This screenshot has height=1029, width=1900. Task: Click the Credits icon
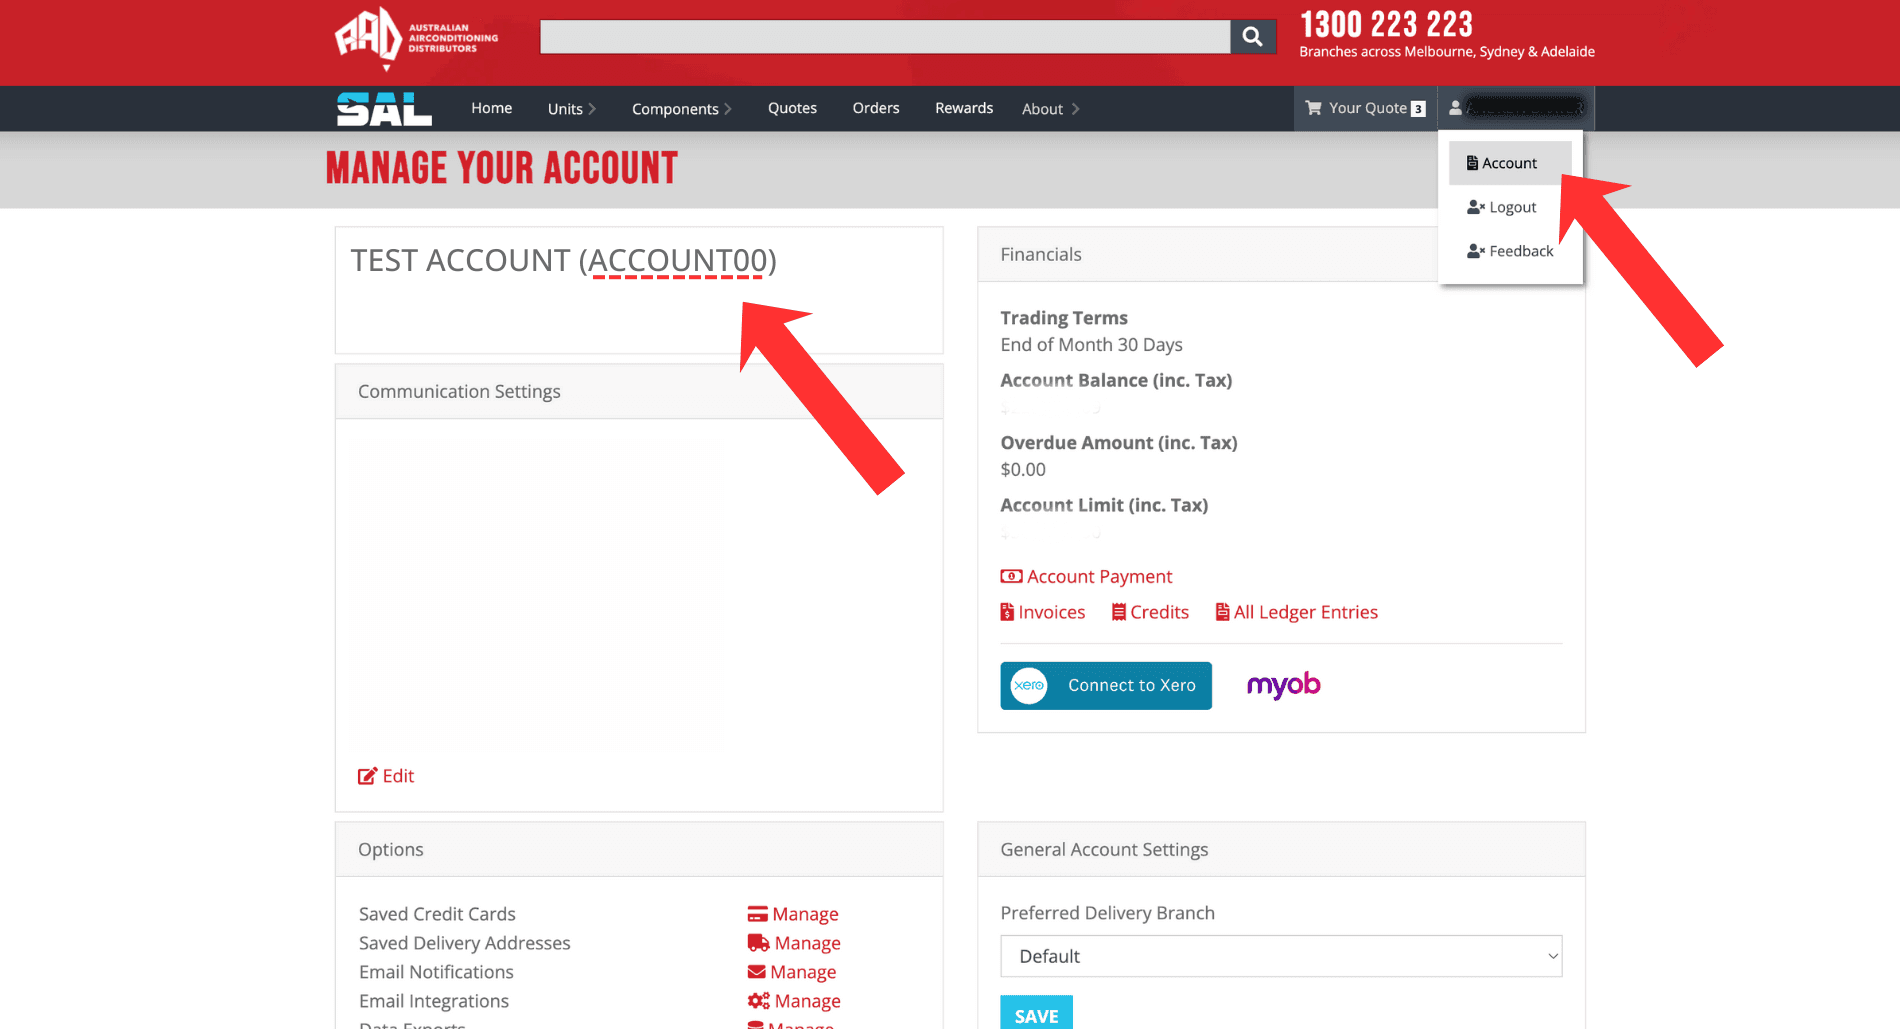(1149, 611)
